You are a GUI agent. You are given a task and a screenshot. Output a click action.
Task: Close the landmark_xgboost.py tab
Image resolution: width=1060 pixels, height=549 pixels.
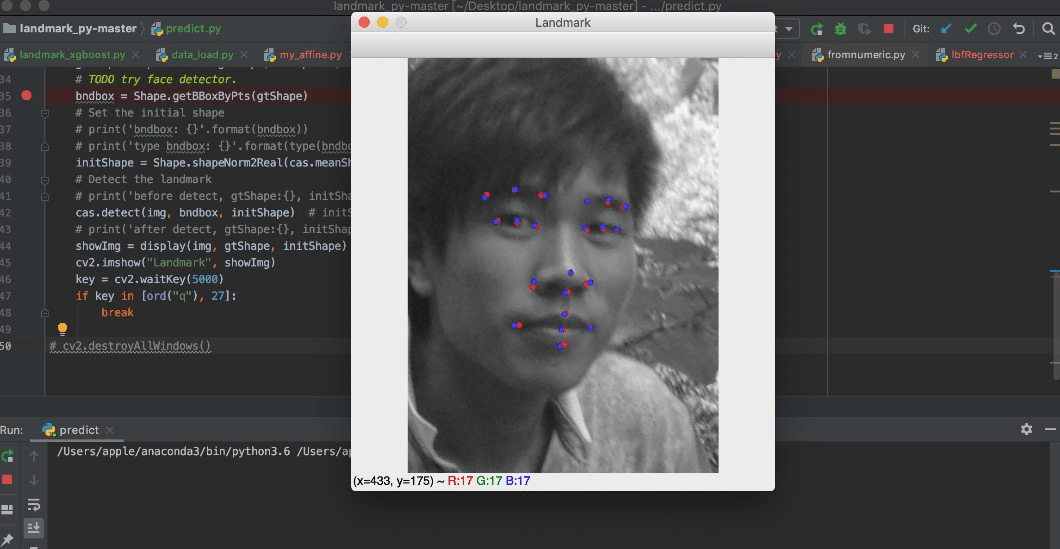coord(135,55)
